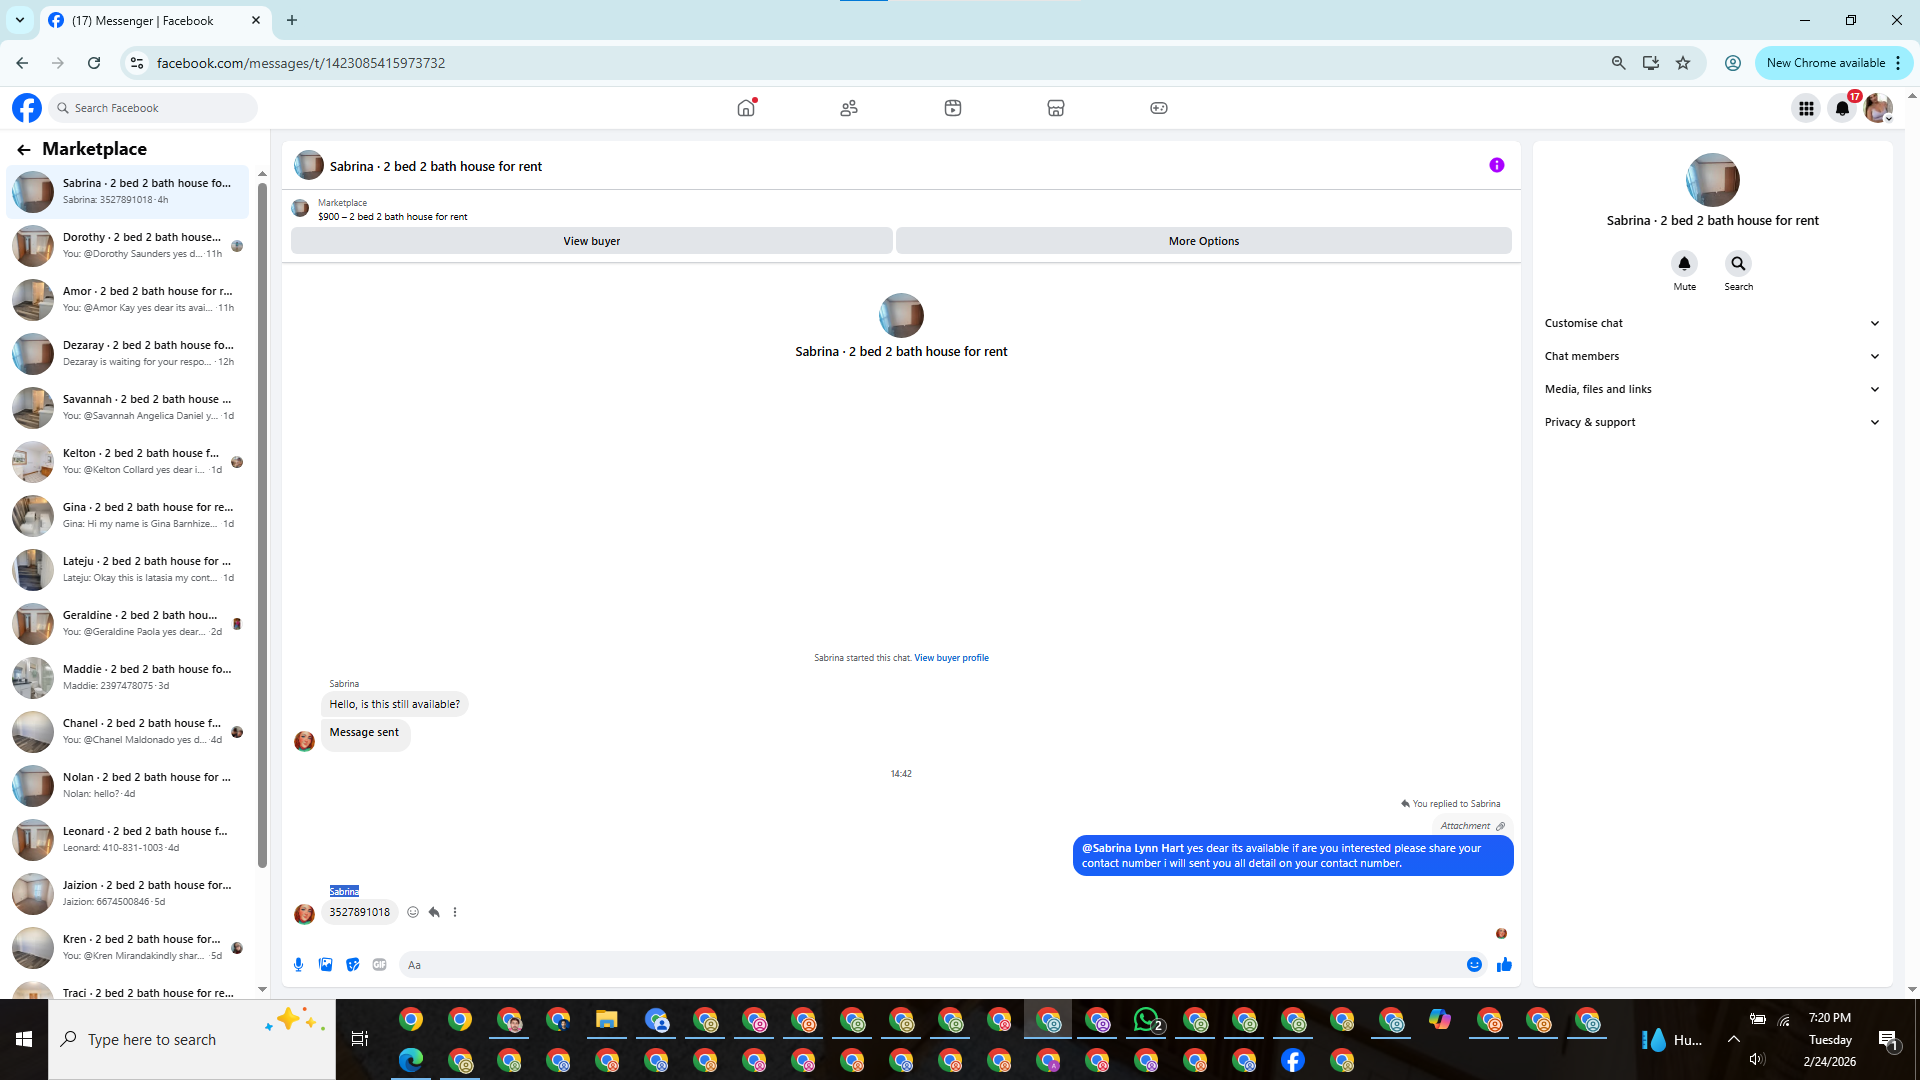The image size is (1920, 1080).
Task: Open View buyer profile link
Action: (951, 658)
